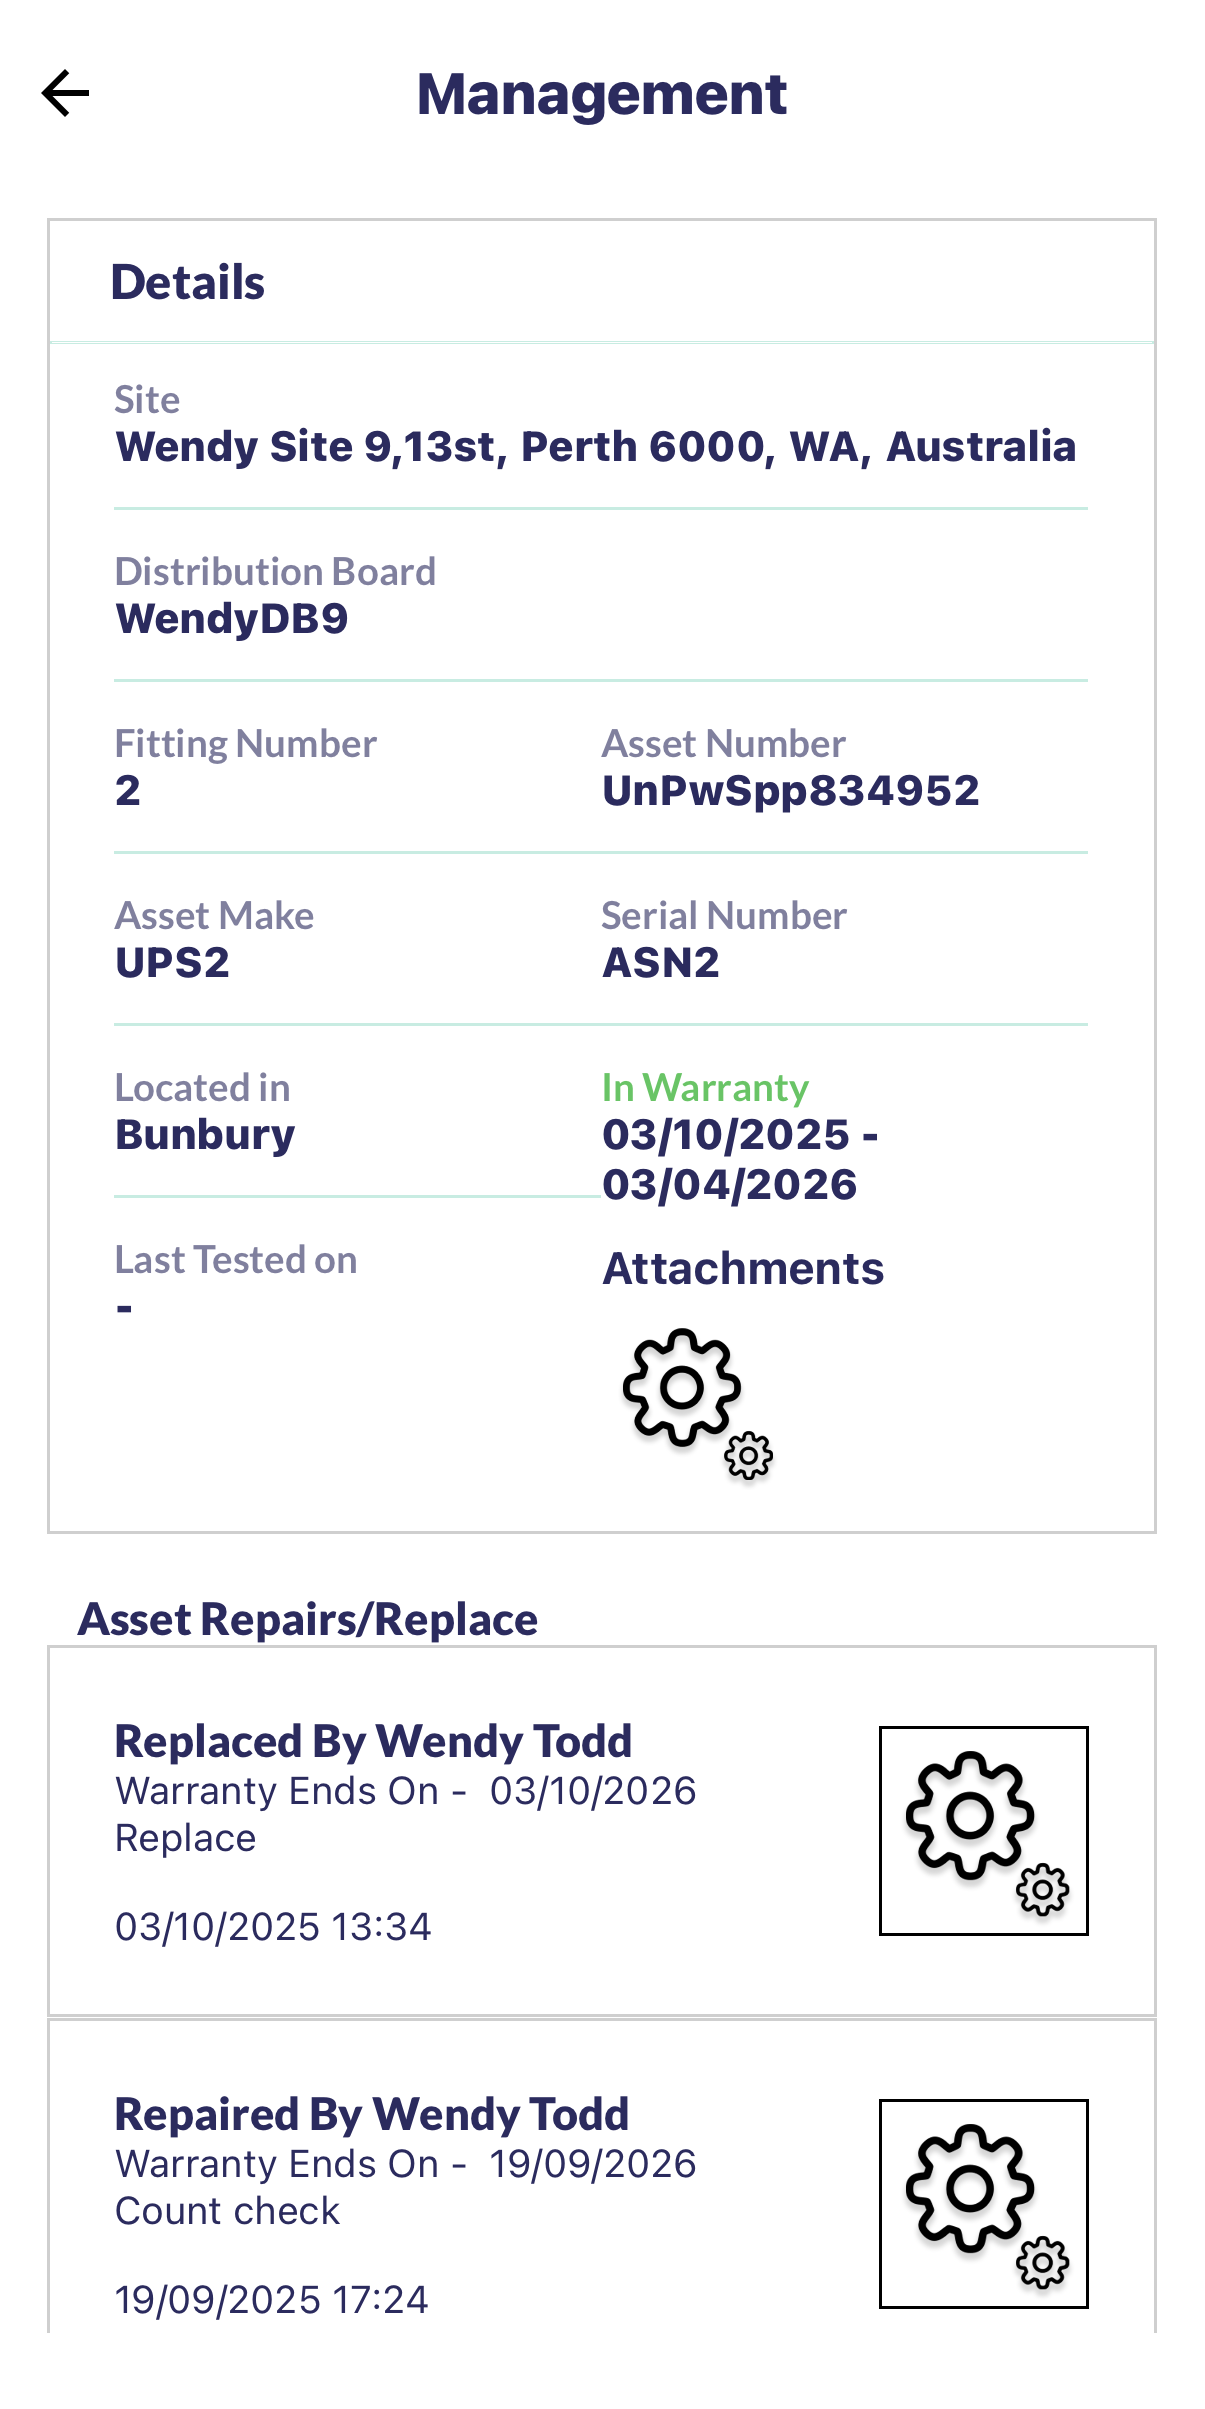Click the UPS2 asset make value
1205x2409 pixels.
pyautogui.click(x=173, y=963)
